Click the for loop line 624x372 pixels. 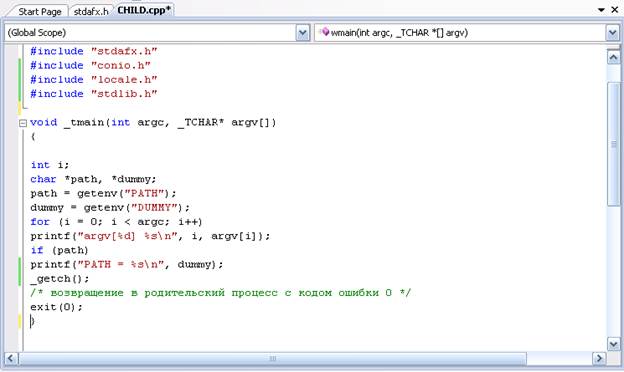click(x=117, y=222)
